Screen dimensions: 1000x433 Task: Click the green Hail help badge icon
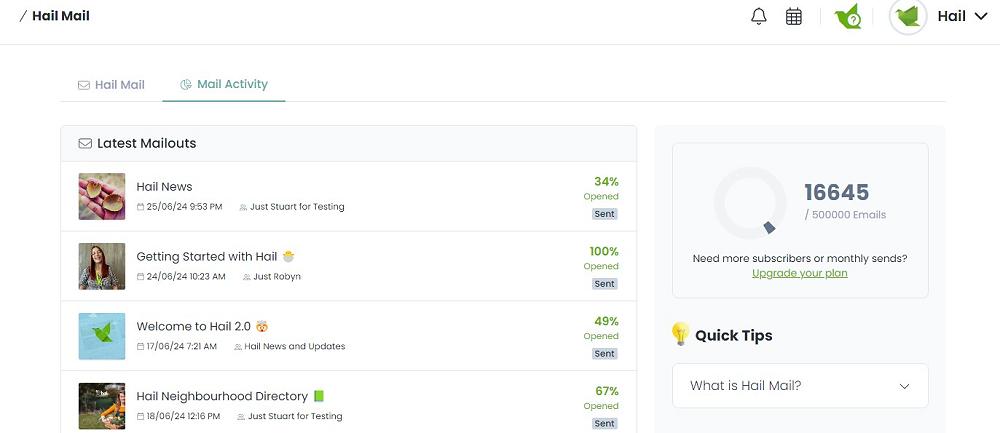point(848,17)
